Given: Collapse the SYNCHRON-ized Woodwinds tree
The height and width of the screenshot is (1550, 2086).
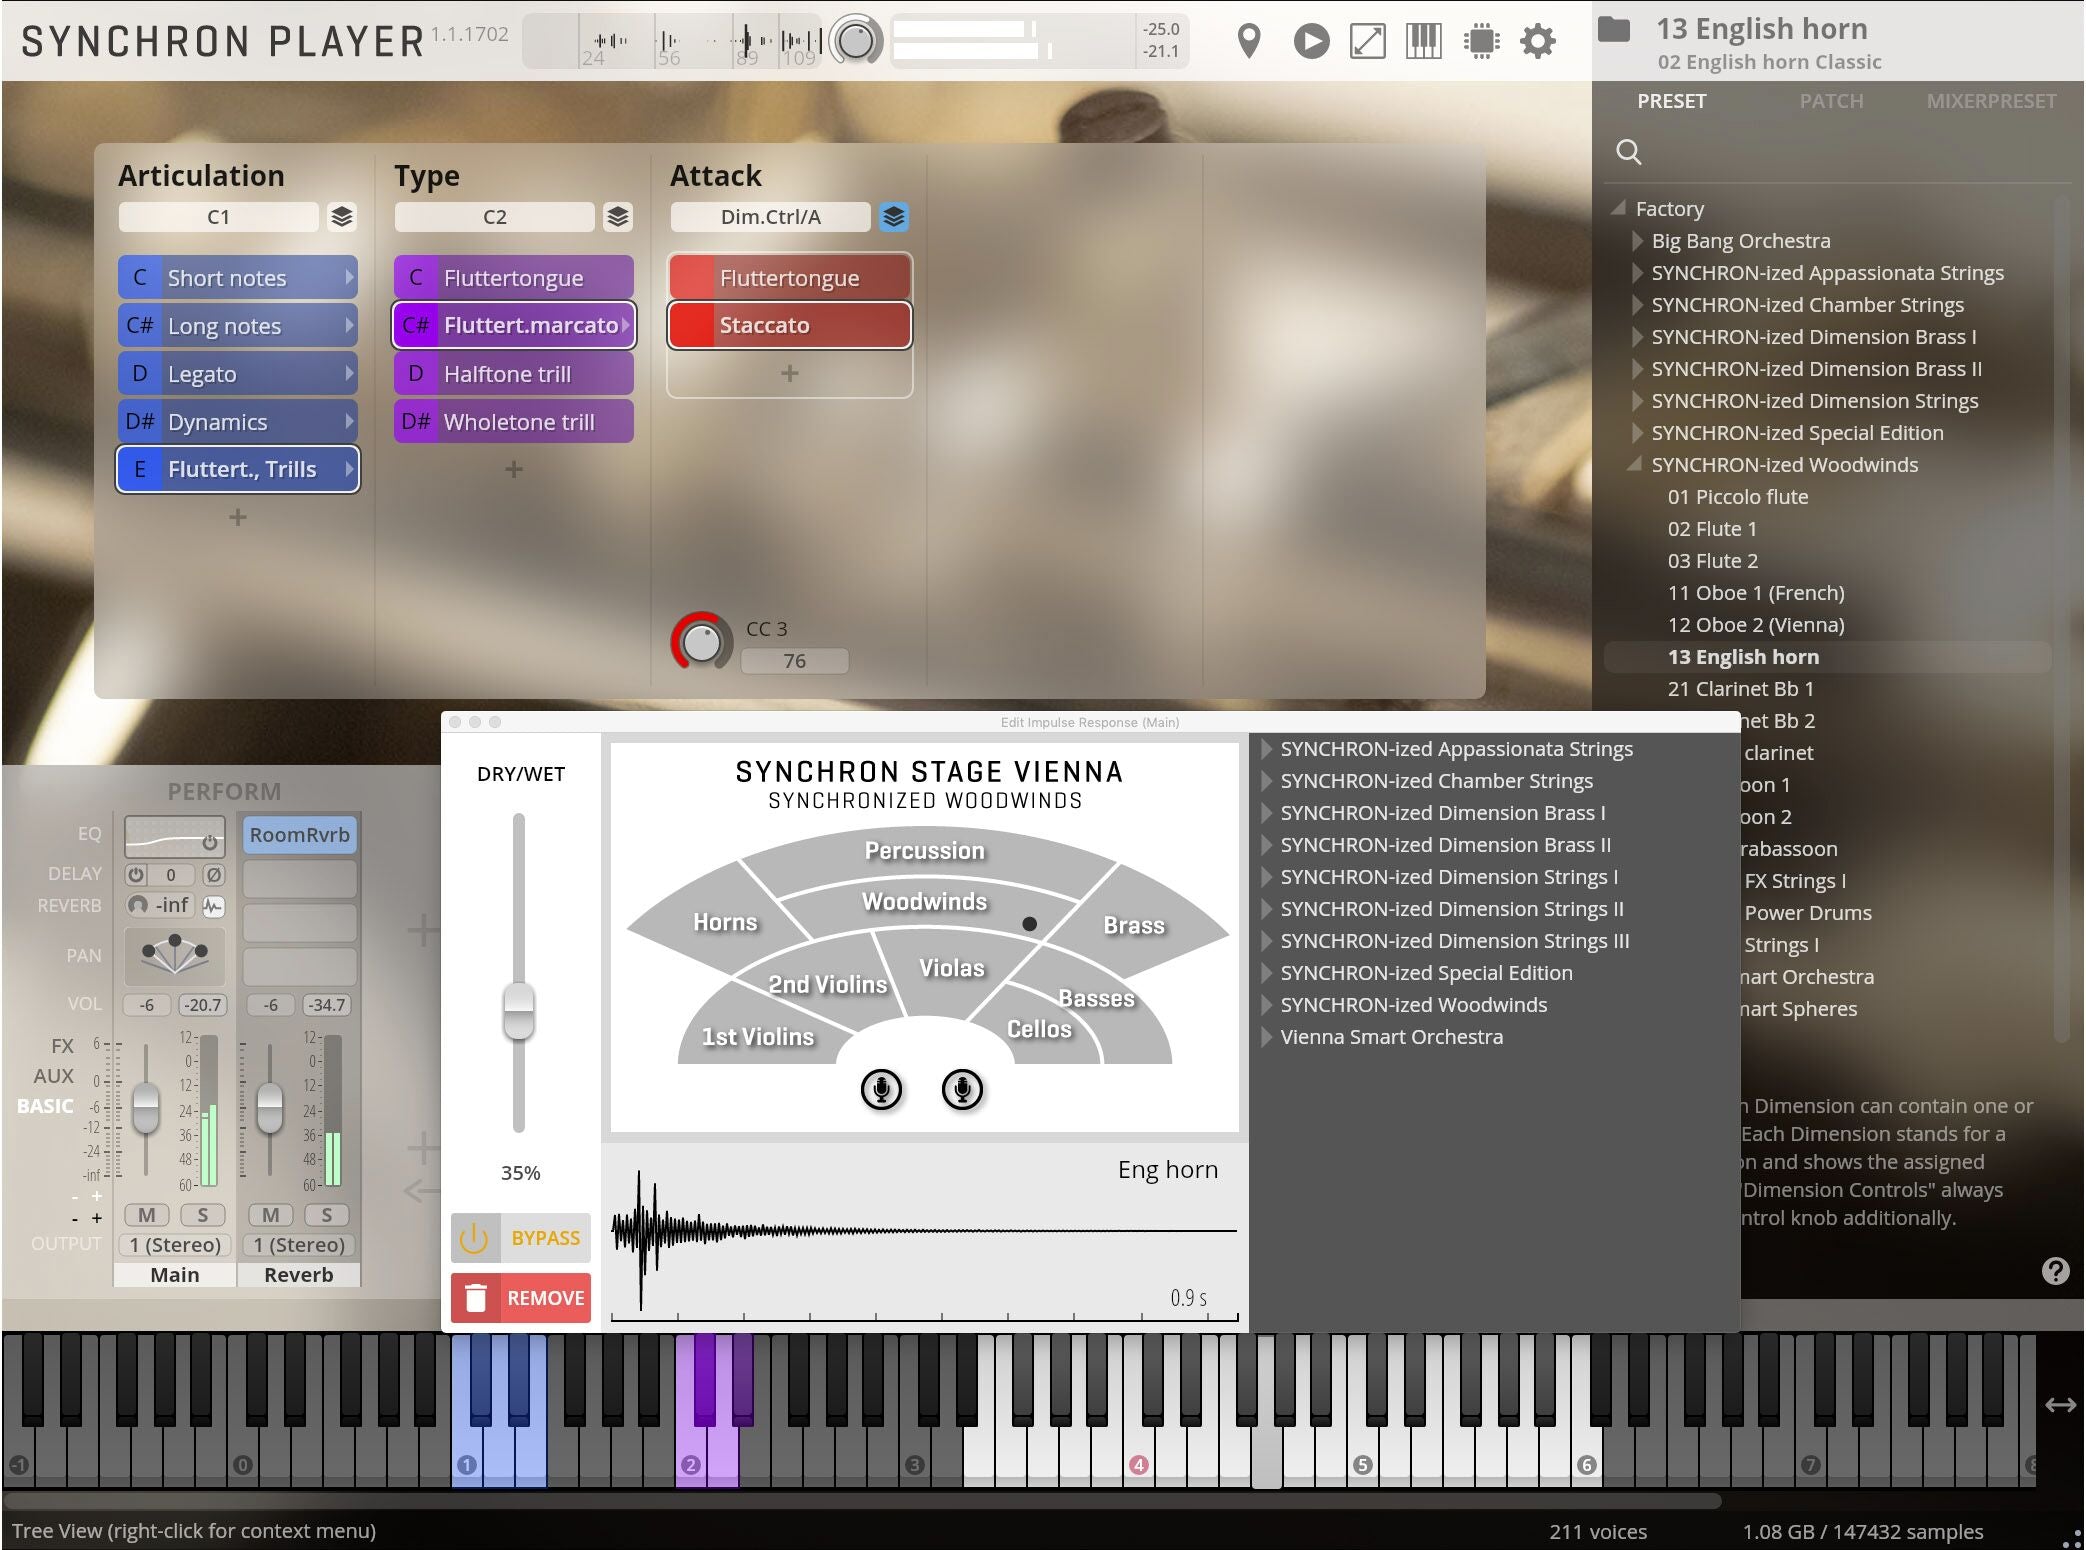Looking at the screenshot, I should click(x=1635, y=465).
